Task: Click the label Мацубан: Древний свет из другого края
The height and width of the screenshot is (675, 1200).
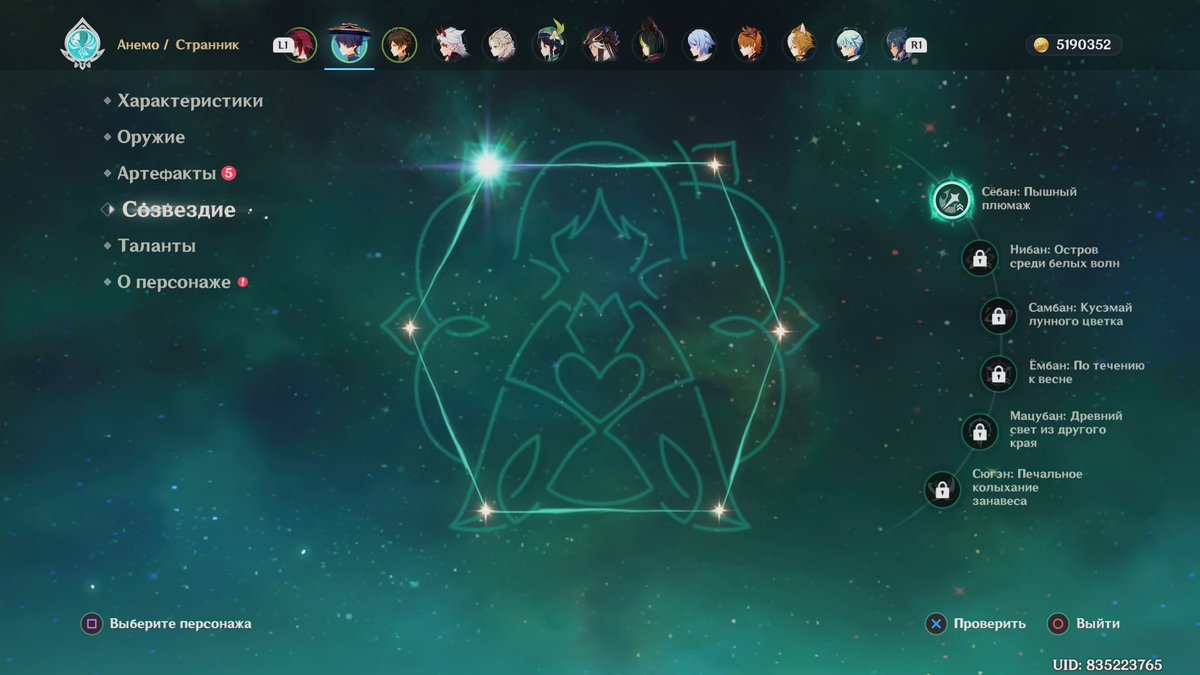Action: [x=1066, y=430]
